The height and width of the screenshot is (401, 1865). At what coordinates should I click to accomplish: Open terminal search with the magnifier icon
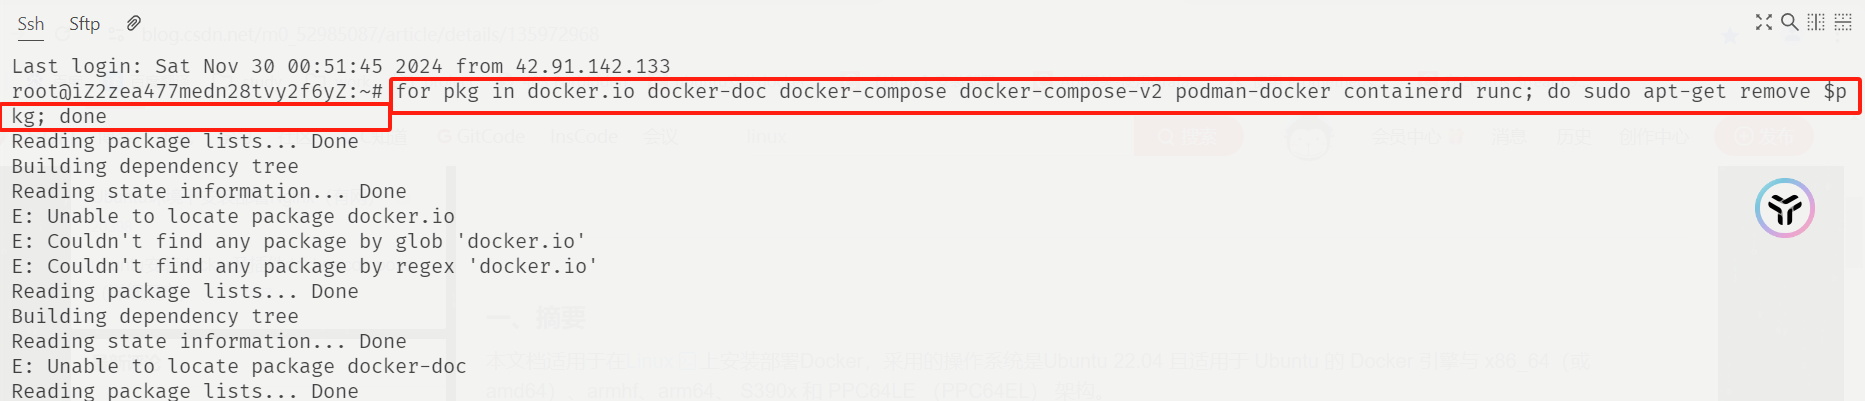(x=1790, y=22)
